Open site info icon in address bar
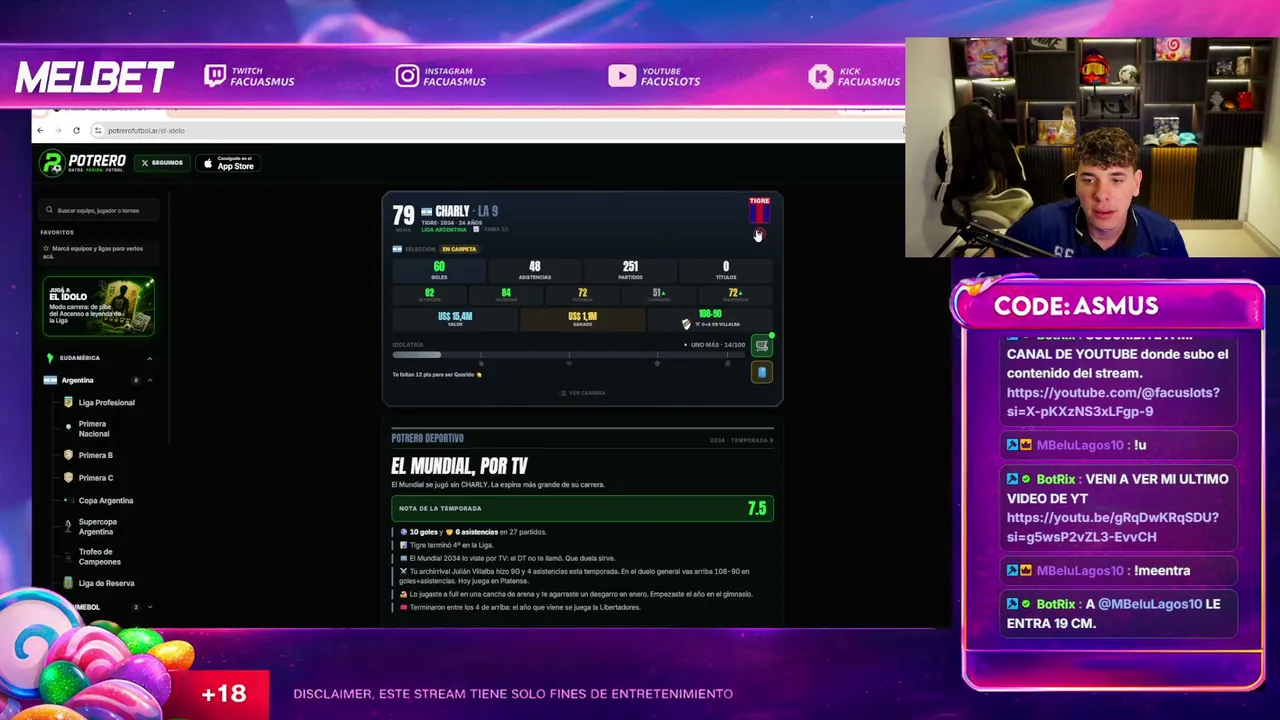Viewport: 1280px width, 720px height. click(97, 131)
